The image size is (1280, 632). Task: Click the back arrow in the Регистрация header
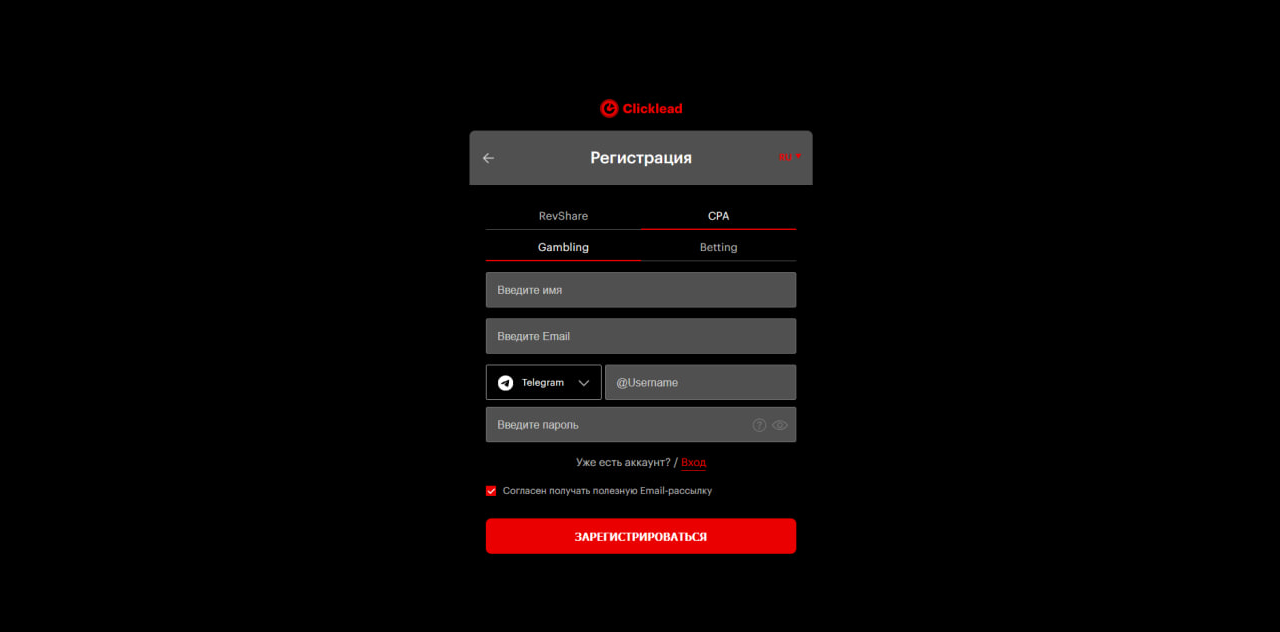(488, 158)
